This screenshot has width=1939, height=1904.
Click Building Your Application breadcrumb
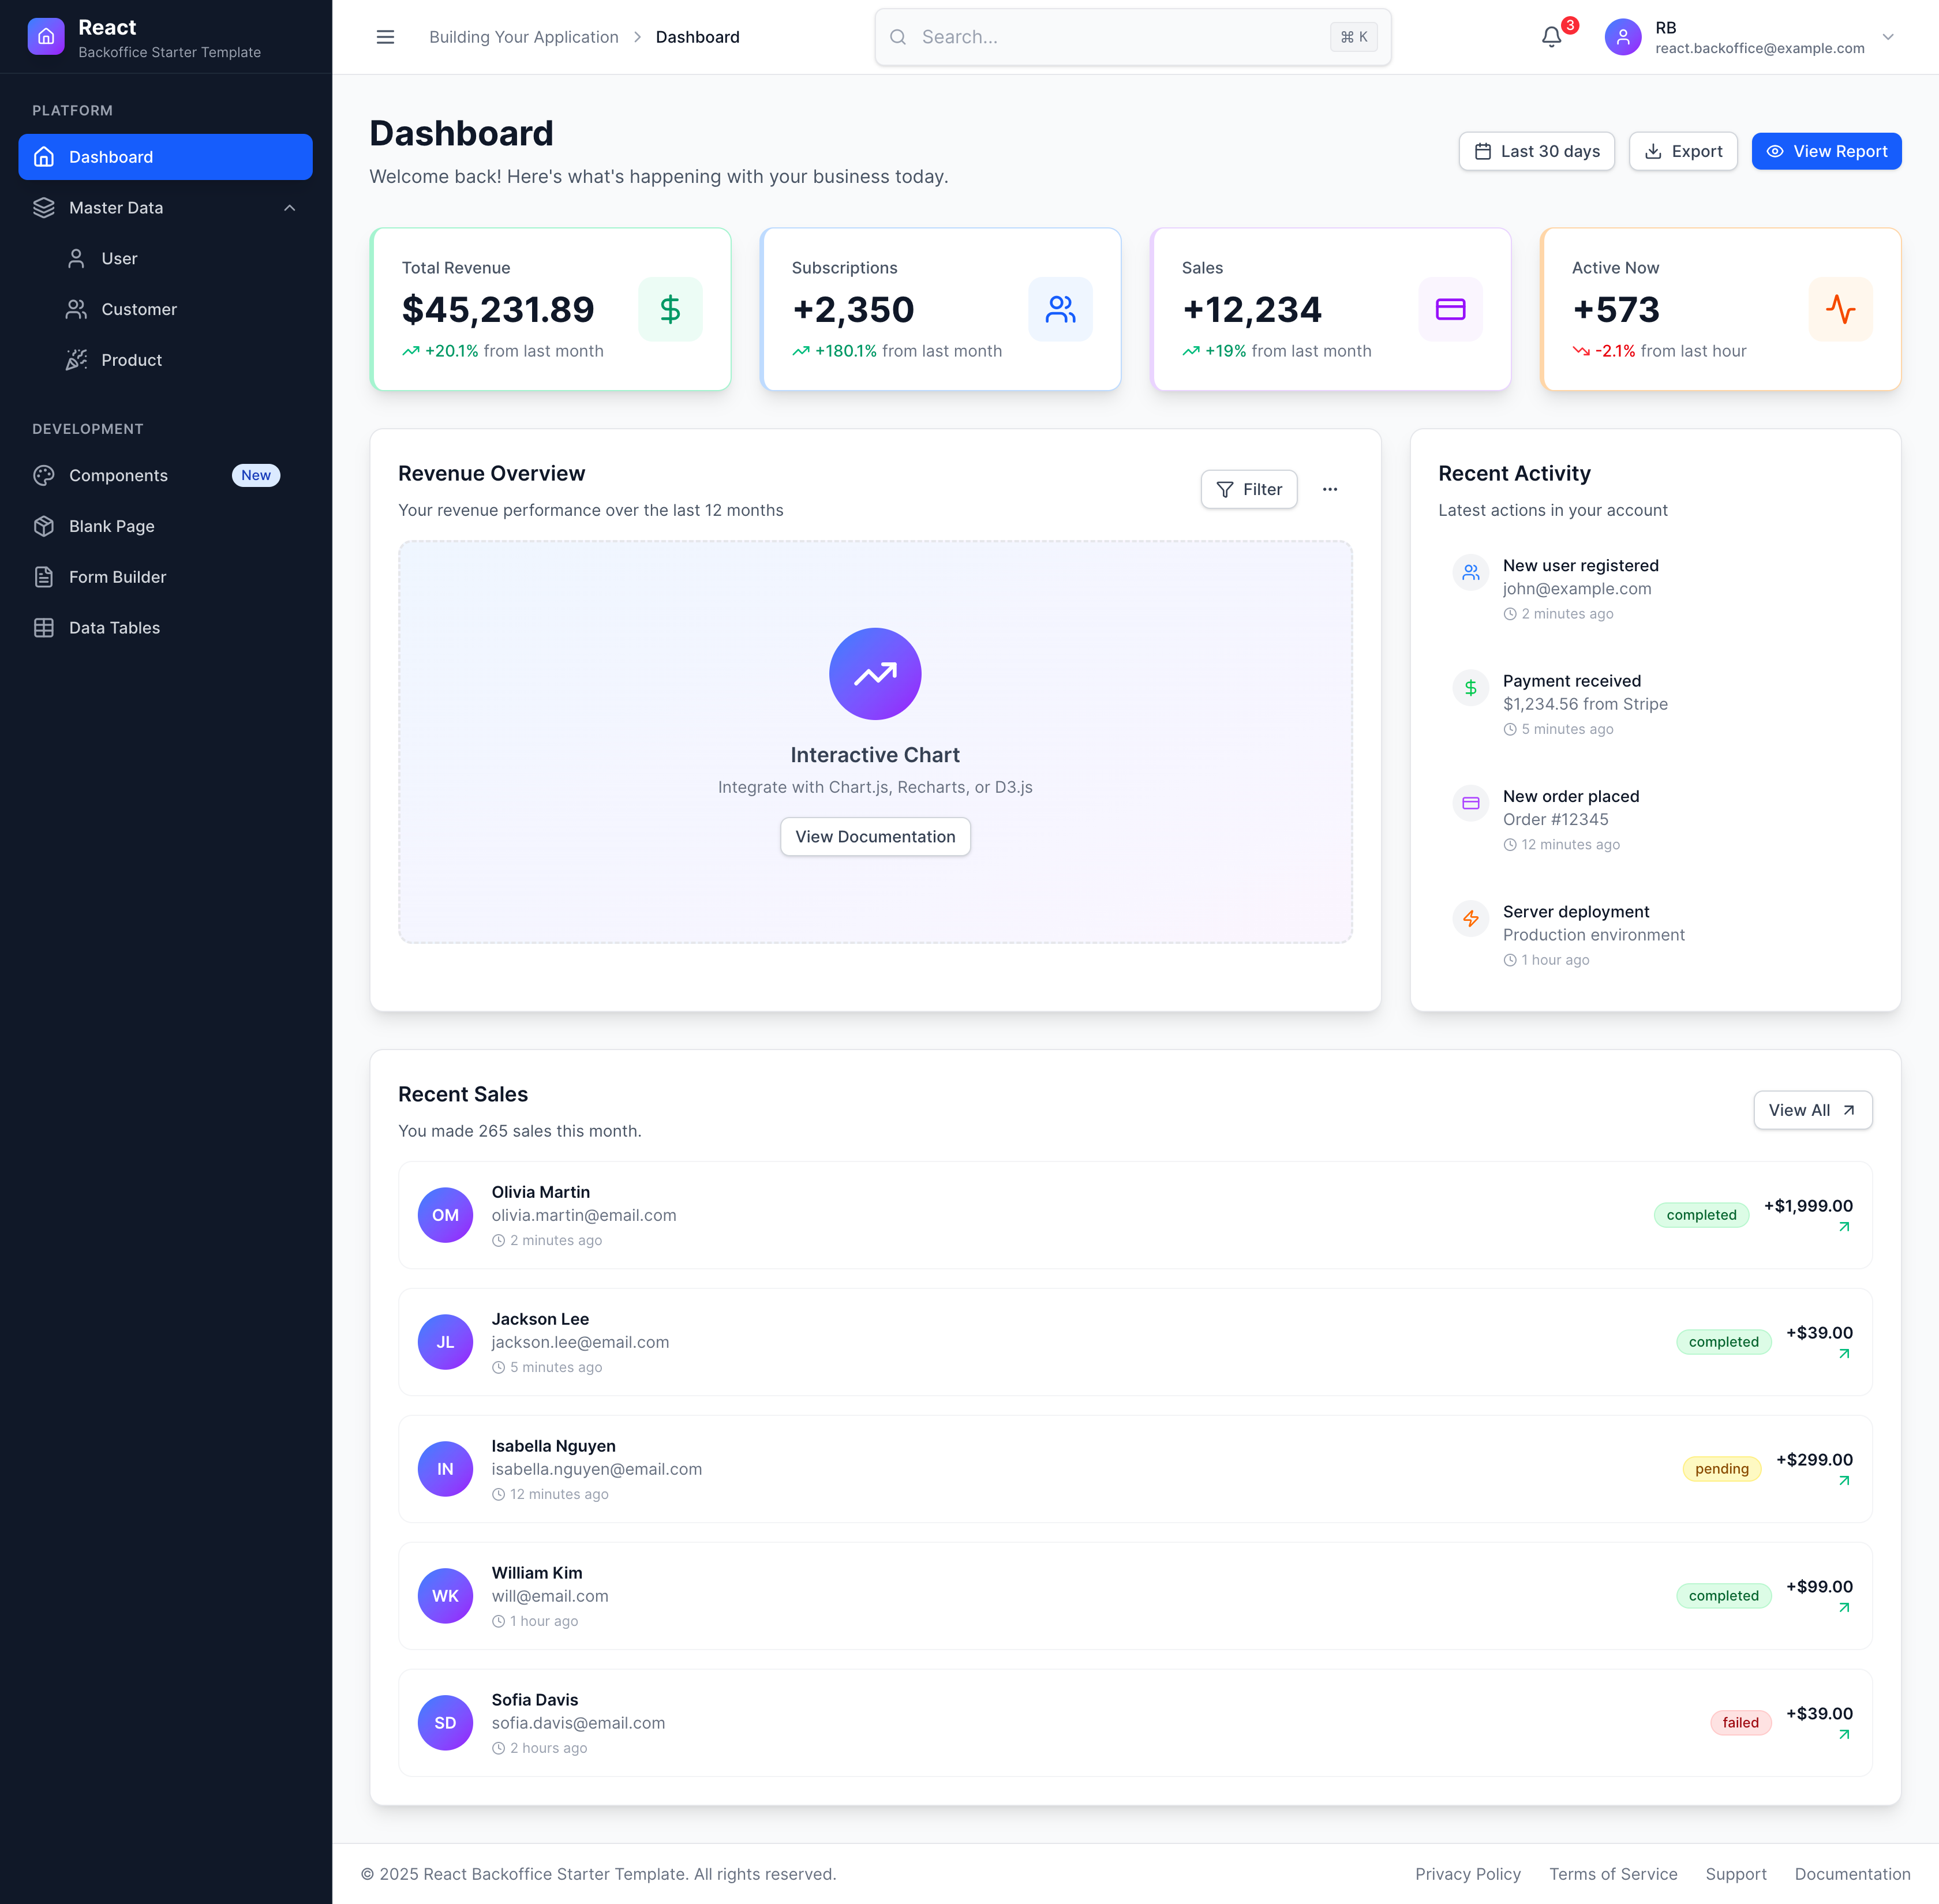click(x=524, y=37)
